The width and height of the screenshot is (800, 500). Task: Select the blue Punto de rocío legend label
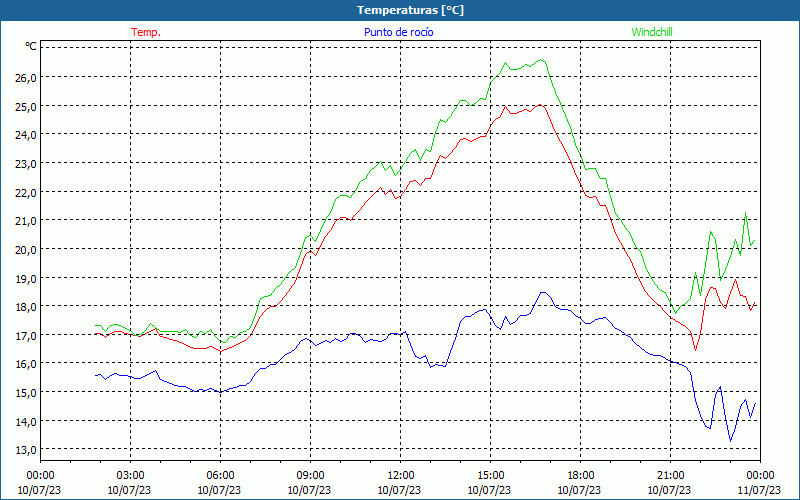(x=398, y=32)
